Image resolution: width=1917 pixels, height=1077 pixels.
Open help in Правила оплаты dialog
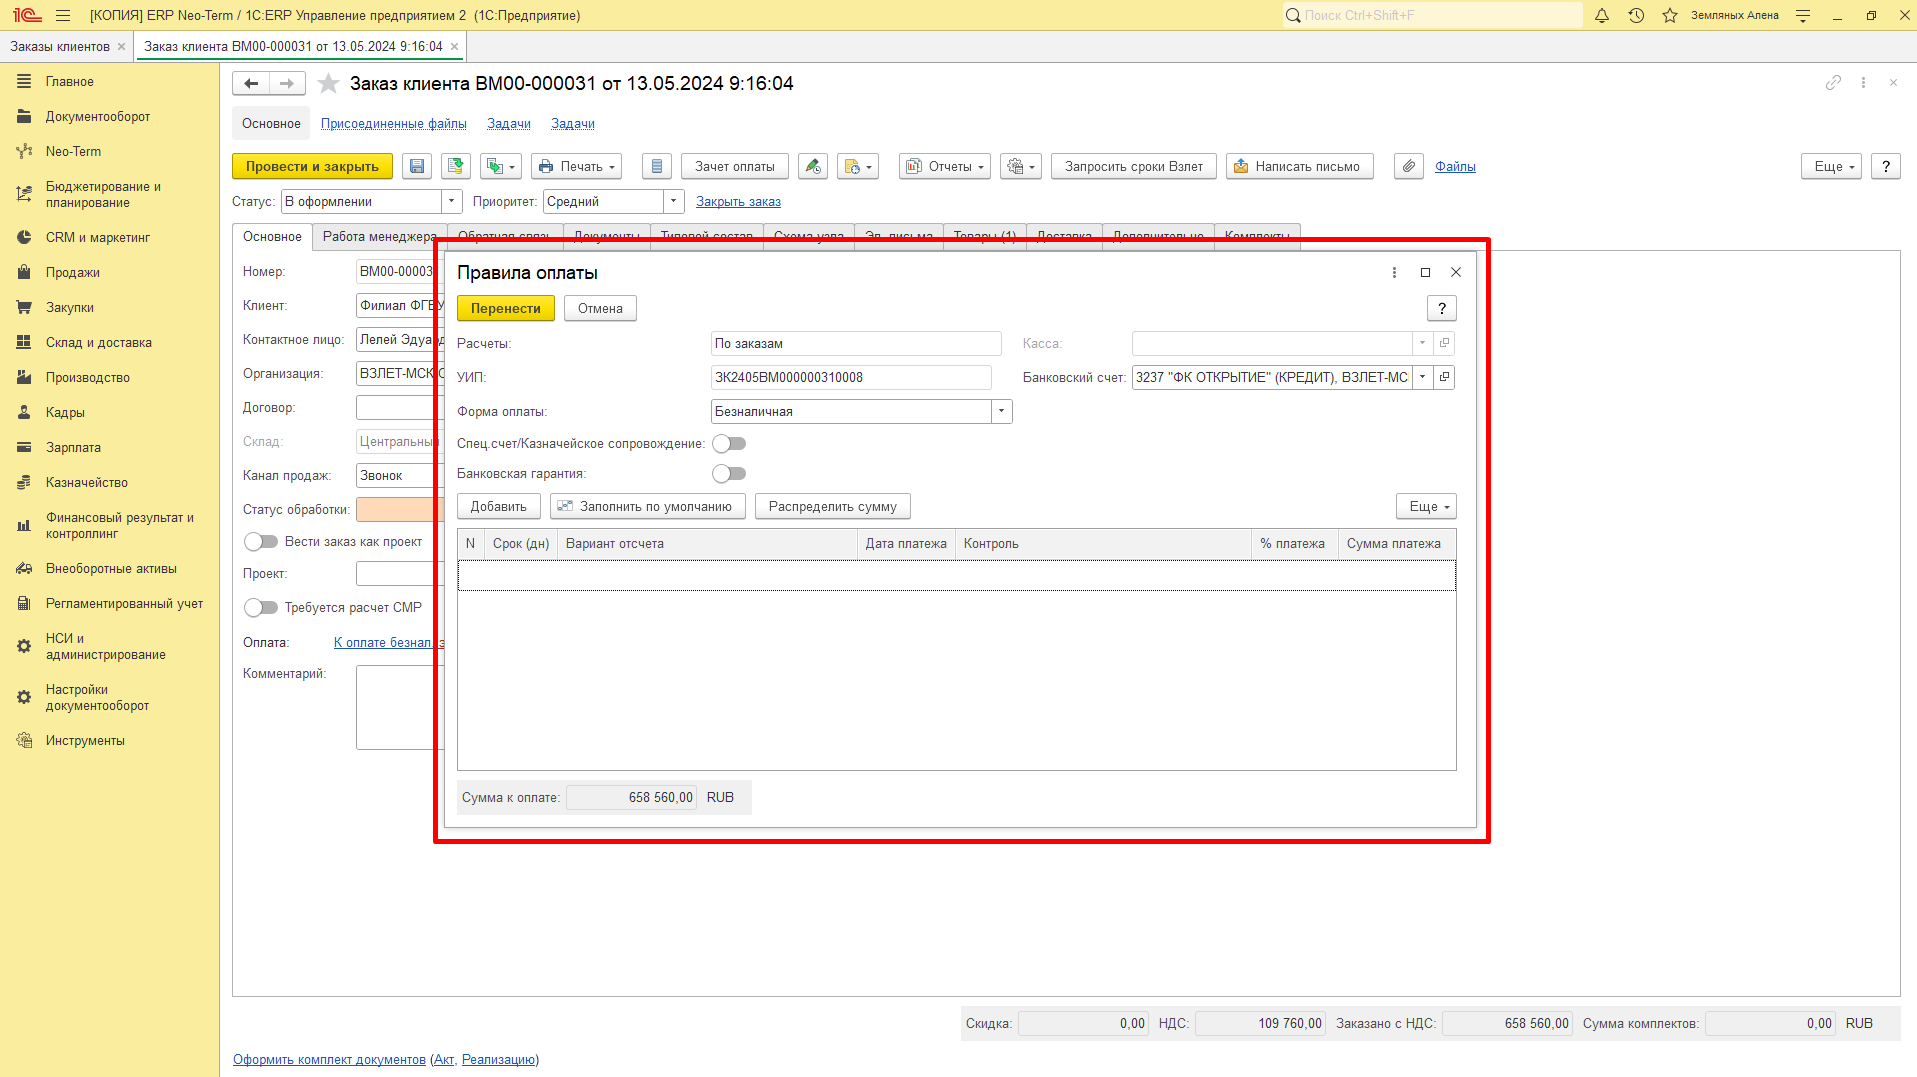(1442, 308)
